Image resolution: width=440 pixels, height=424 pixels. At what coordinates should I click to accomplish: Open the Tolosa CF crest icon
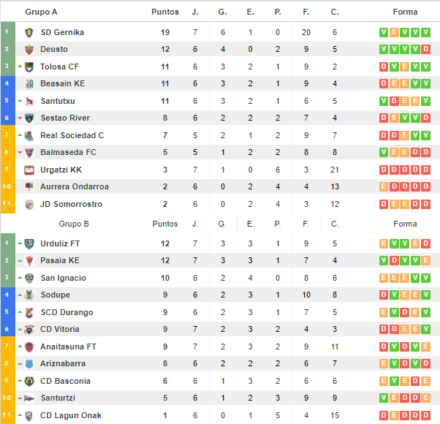pos(29,67)
